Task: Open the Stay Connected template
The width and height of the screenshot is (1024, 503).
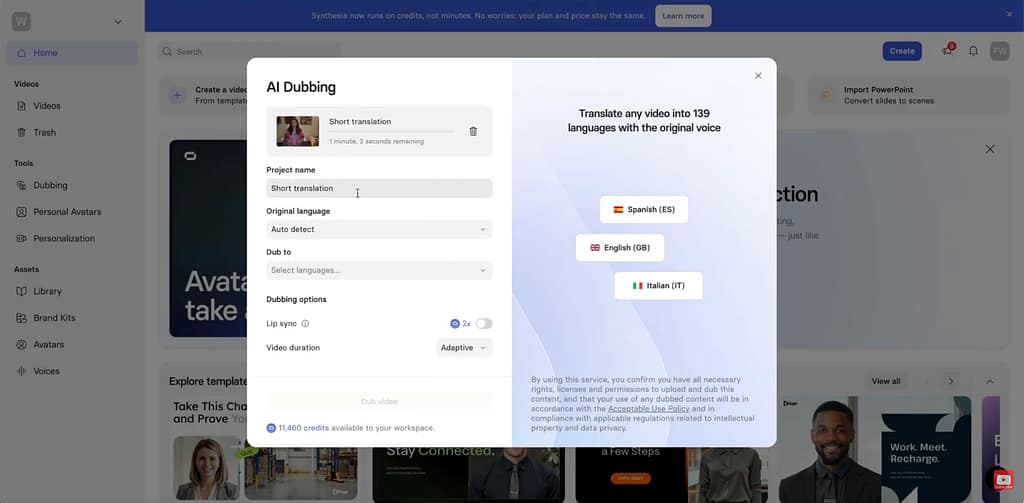Action: (468, 474)
